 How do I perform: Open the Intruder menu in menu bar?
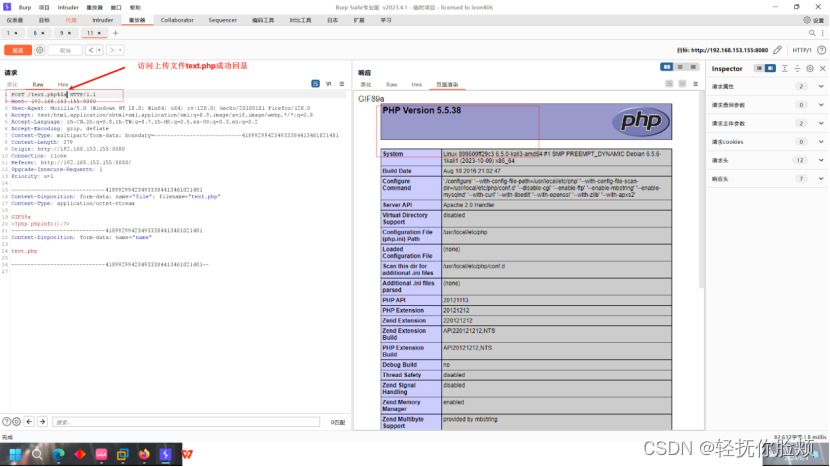(x=68, y=7)
